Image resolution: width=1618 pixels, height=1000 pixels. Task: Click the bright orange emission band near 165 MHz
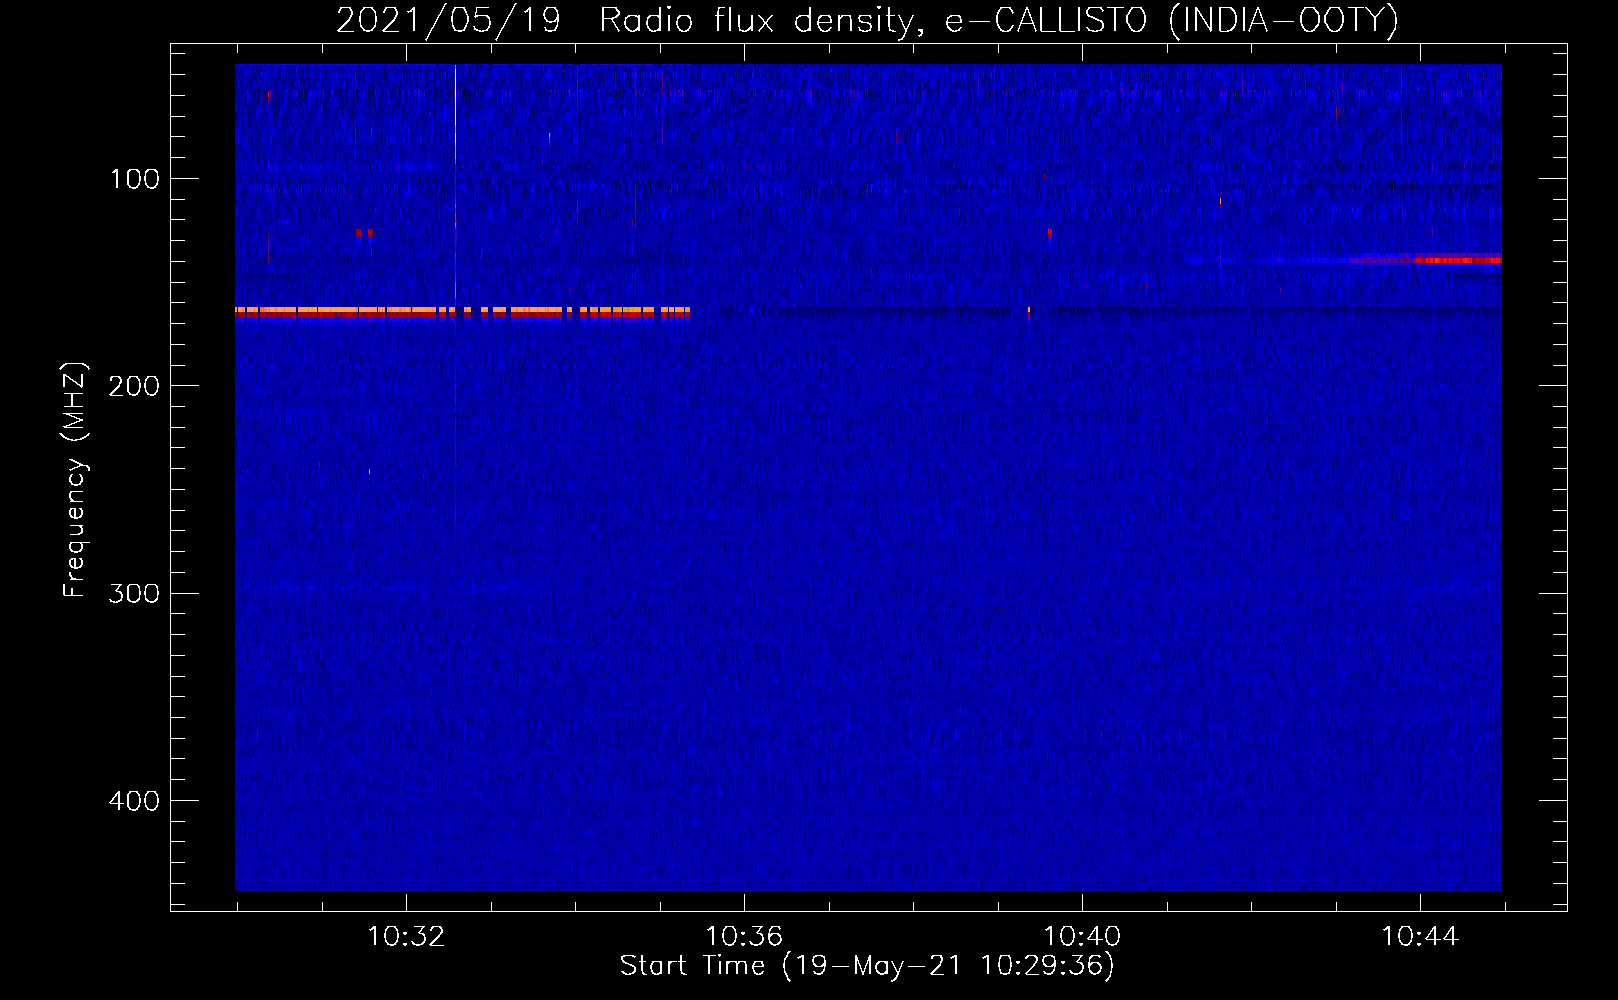pyautogui.click(x=462, y=312)
